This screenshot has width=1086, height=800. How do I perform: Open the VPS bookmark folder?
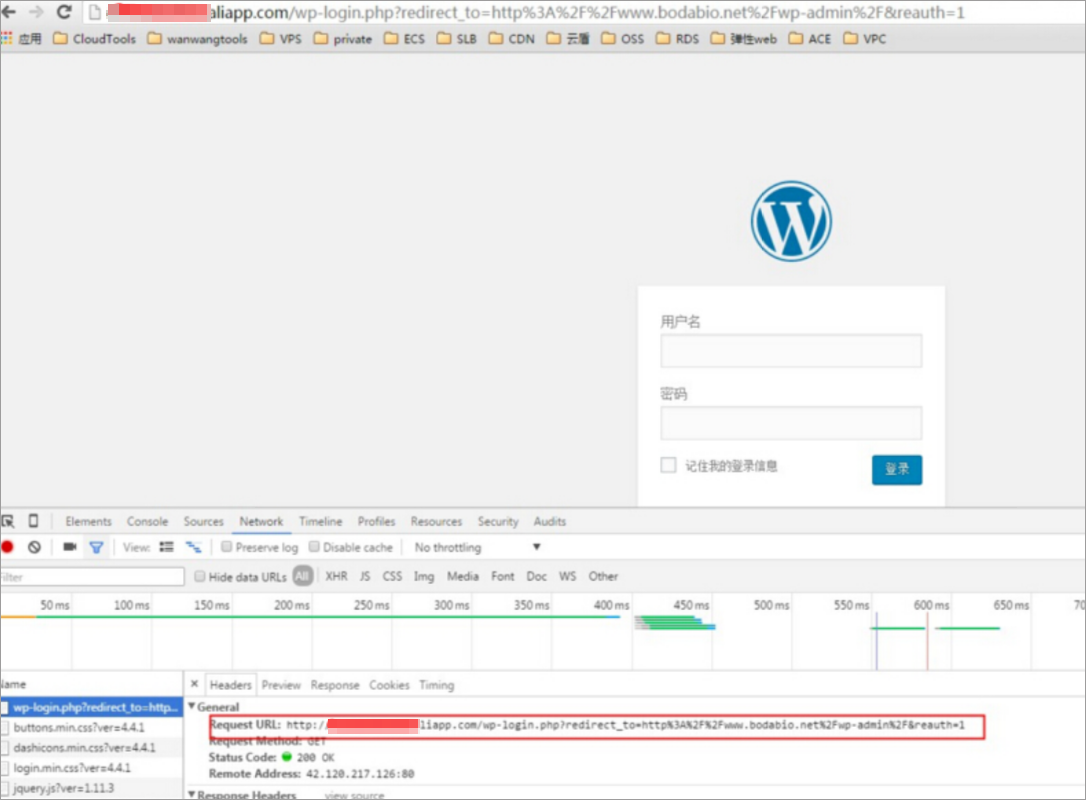281,39
